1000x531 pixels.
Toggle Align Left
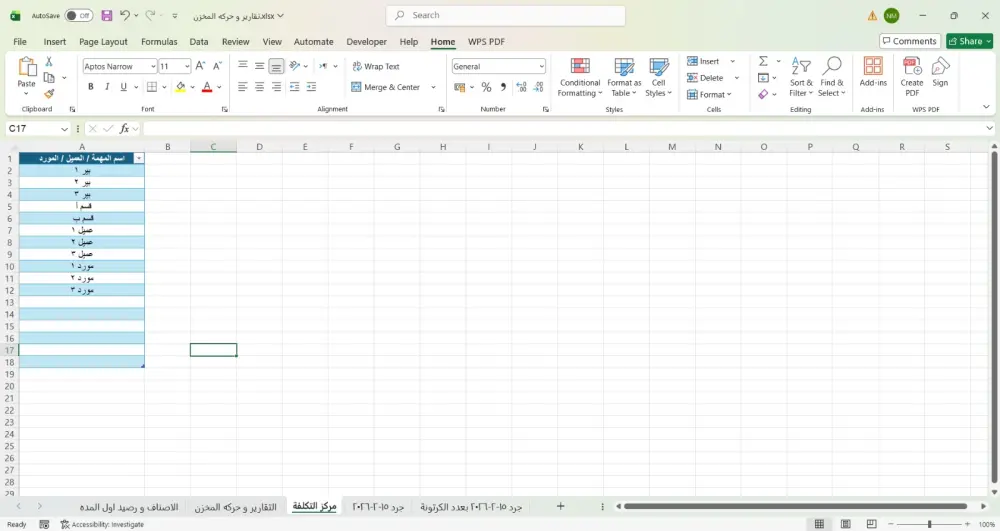point(242,87)
